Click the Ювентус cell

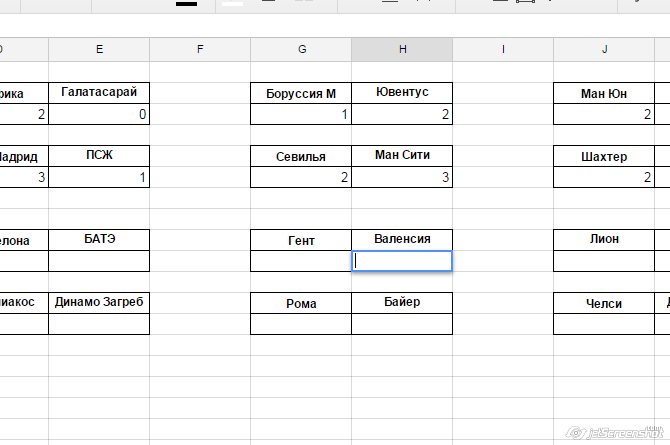coord(402,93)
